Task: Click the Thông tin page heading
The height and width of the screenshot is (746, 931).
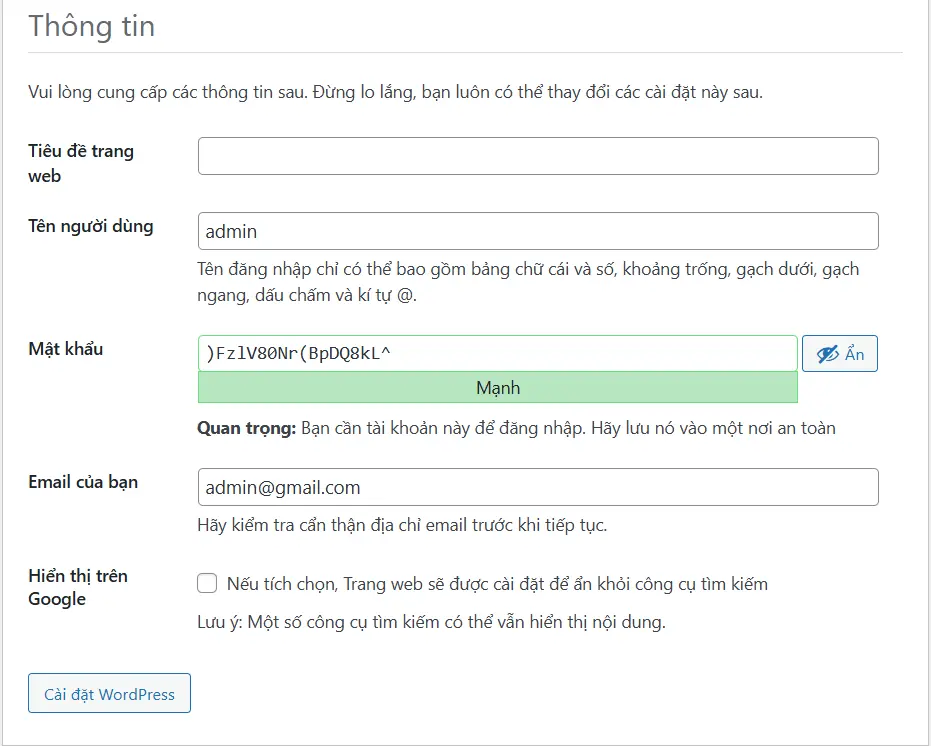Action: click(x=92, y=27)
